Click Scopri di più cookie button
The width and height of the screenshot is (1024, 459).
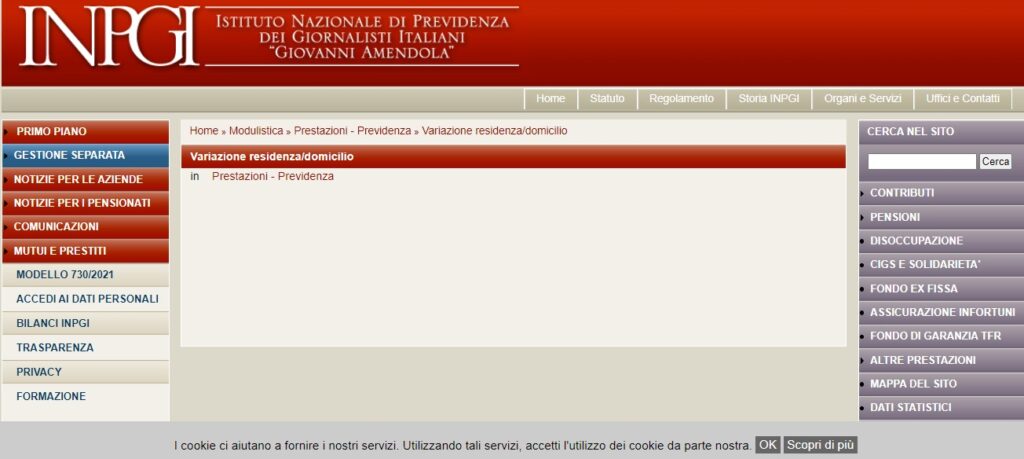coord(820,445)
